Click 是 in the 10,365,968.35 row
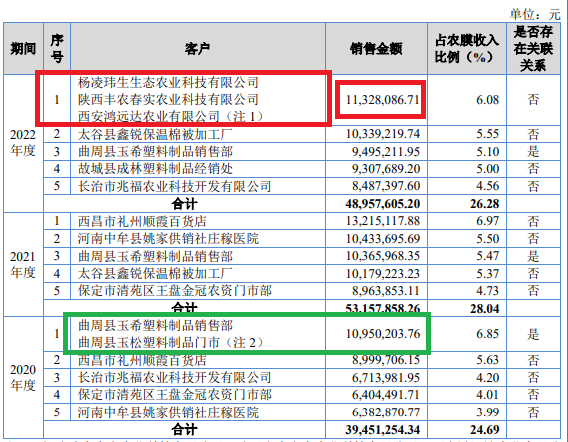Image resolution: width=568 pixels, height=442 pixels. 533,256
